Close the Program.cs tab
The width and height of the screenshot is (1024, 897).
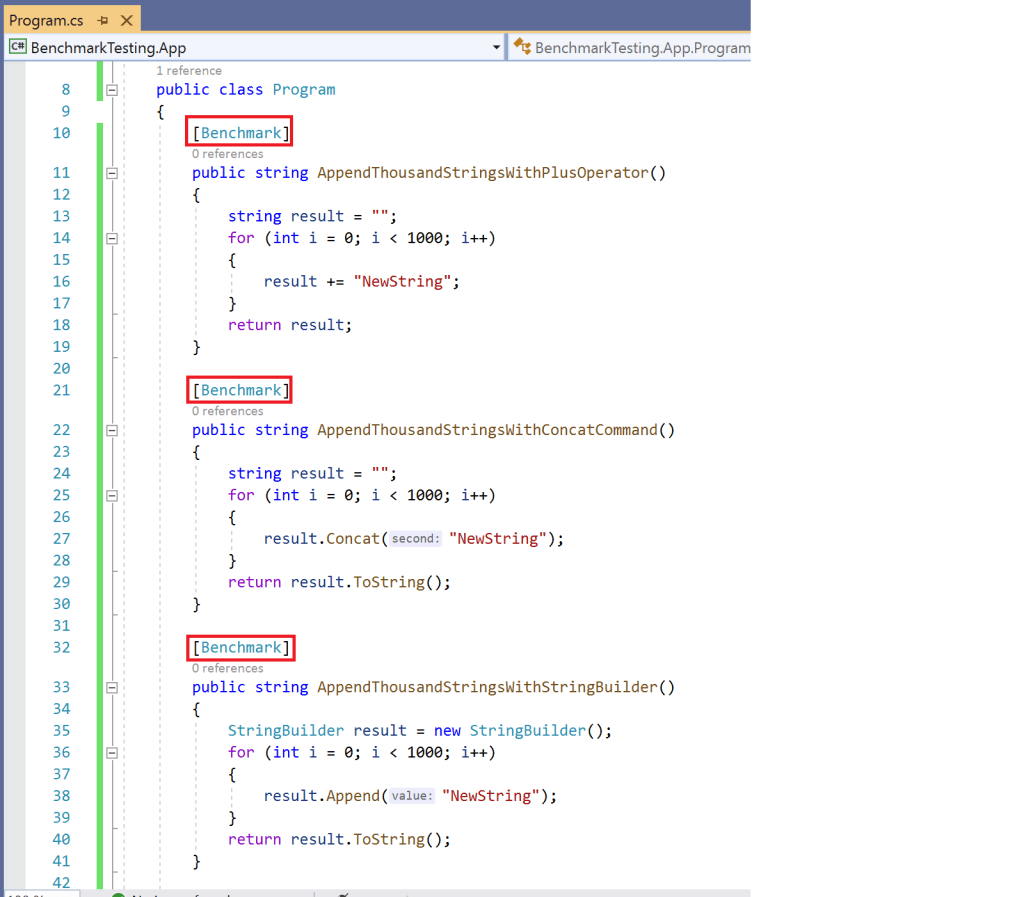point(126,20)
